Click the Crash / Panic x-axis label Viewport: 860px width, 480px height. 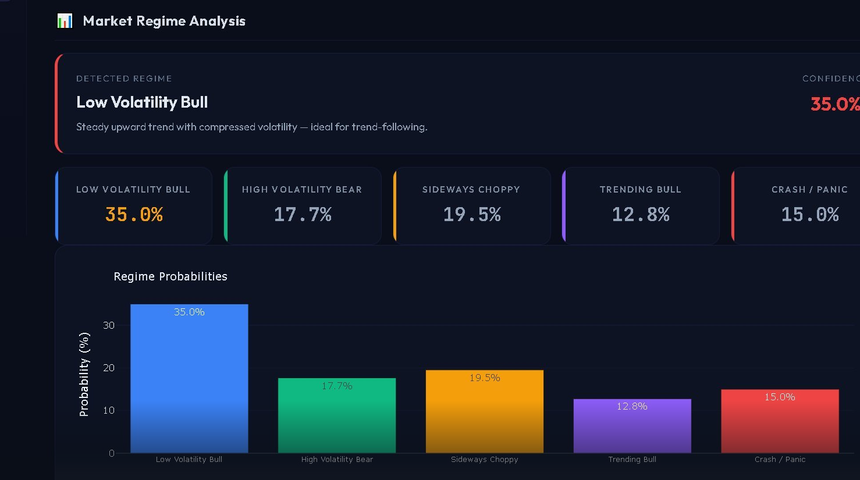[780, 460]
